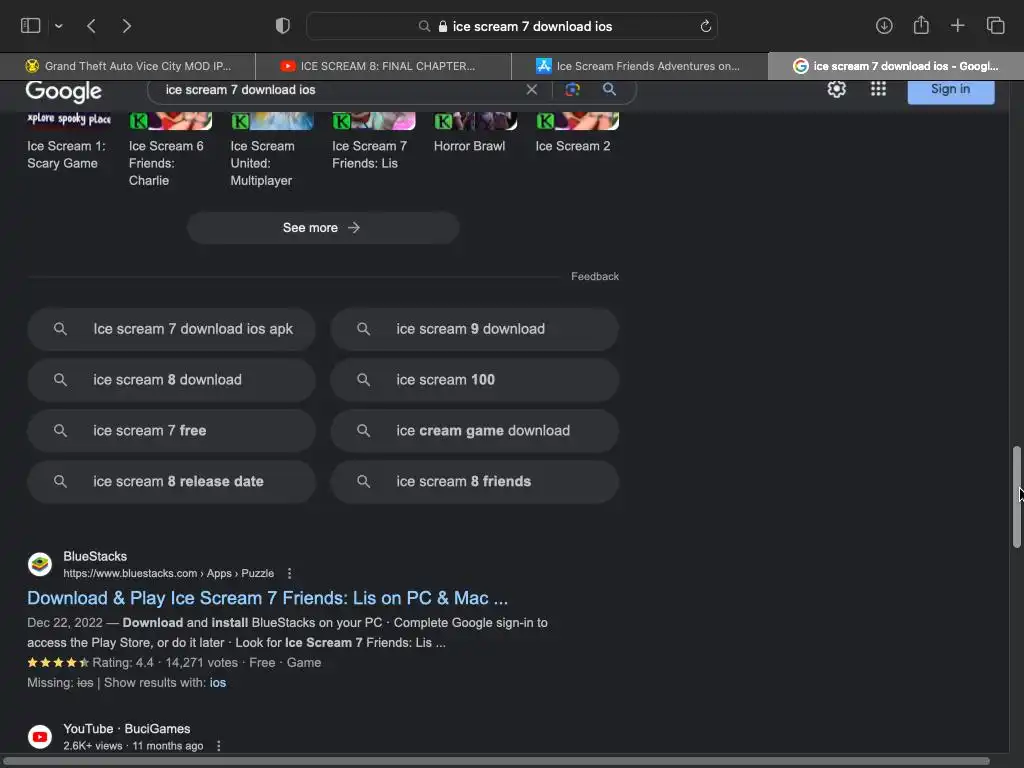The height and width of the screenshot is (768, 1024).
Task: Click the Feedback link
Action: (594, 276)
